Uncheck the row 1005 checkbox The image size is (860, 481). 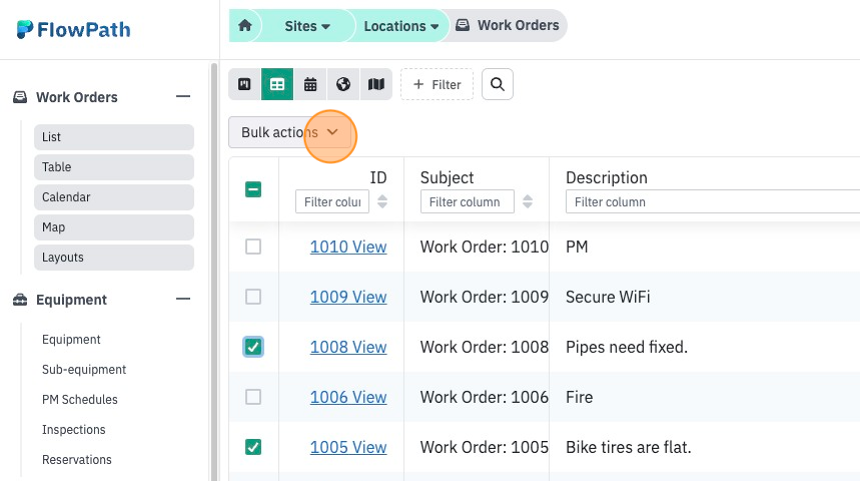coord(253,447)
